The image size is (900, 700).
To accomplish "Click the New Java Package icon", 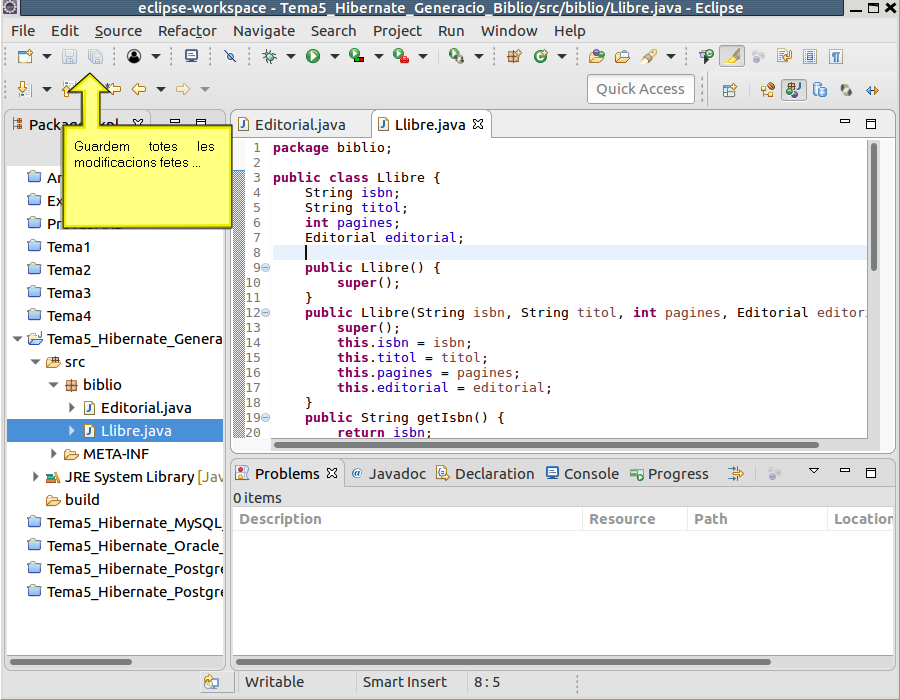I will [x=515, y=57].
